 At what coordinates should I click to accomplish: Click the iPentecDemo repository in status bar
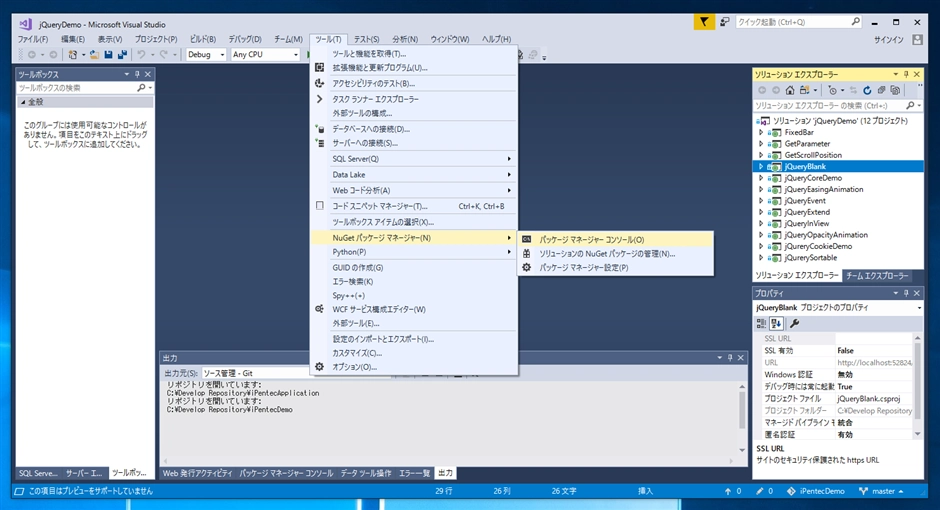pyautogui.click(x=815, y=491)
